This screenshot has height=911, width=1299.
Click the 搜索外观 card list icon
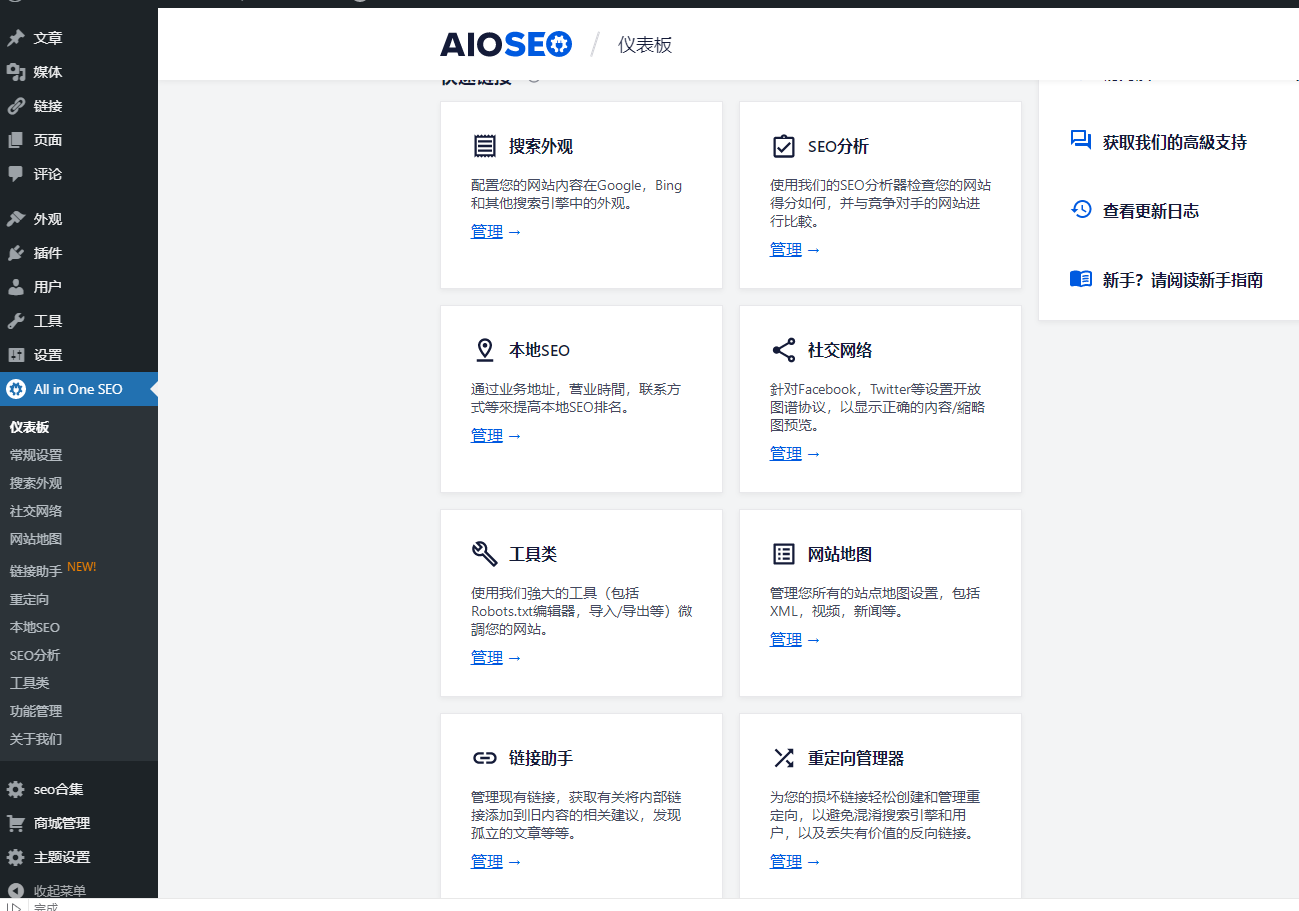[x=484, y=147]
